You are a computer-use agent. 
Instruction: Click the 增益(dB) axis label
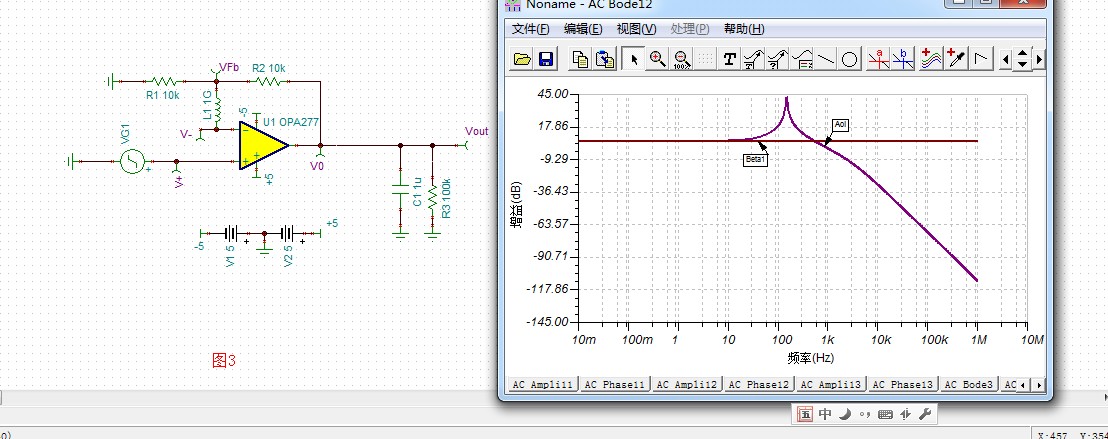point(517,205)
